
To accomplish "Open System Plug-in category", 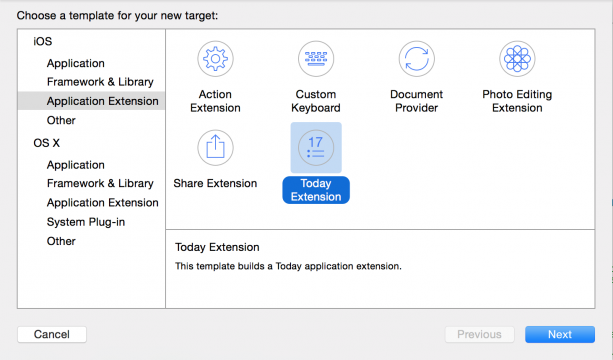I will (86, 222).
